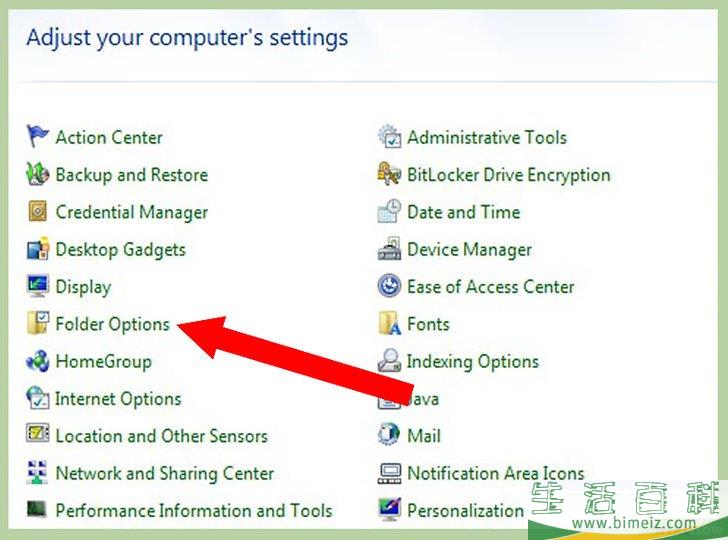This screenshot has width=728, height=540.
Task: Open the Ease of Access Center icon
Action: tap(389, 286)
